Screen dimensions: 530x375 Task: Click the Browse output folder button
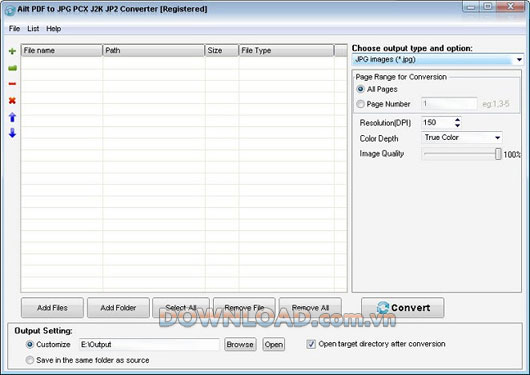tap(240, 344)
